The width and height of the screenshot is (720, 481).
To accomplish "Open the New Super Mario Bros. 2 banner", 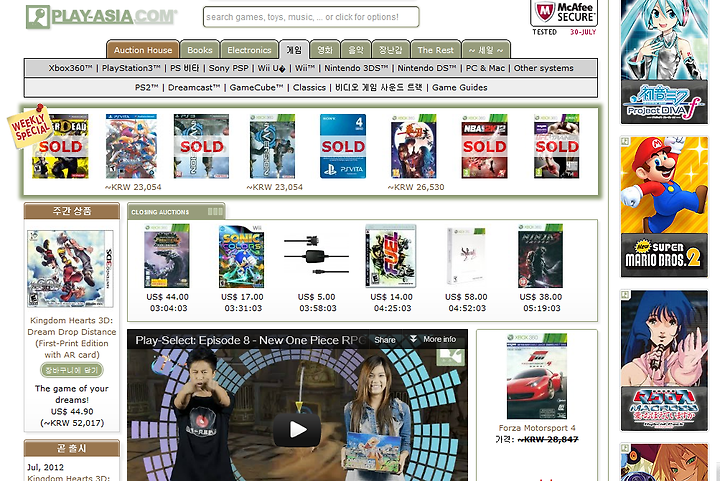I will coord(664,207).
